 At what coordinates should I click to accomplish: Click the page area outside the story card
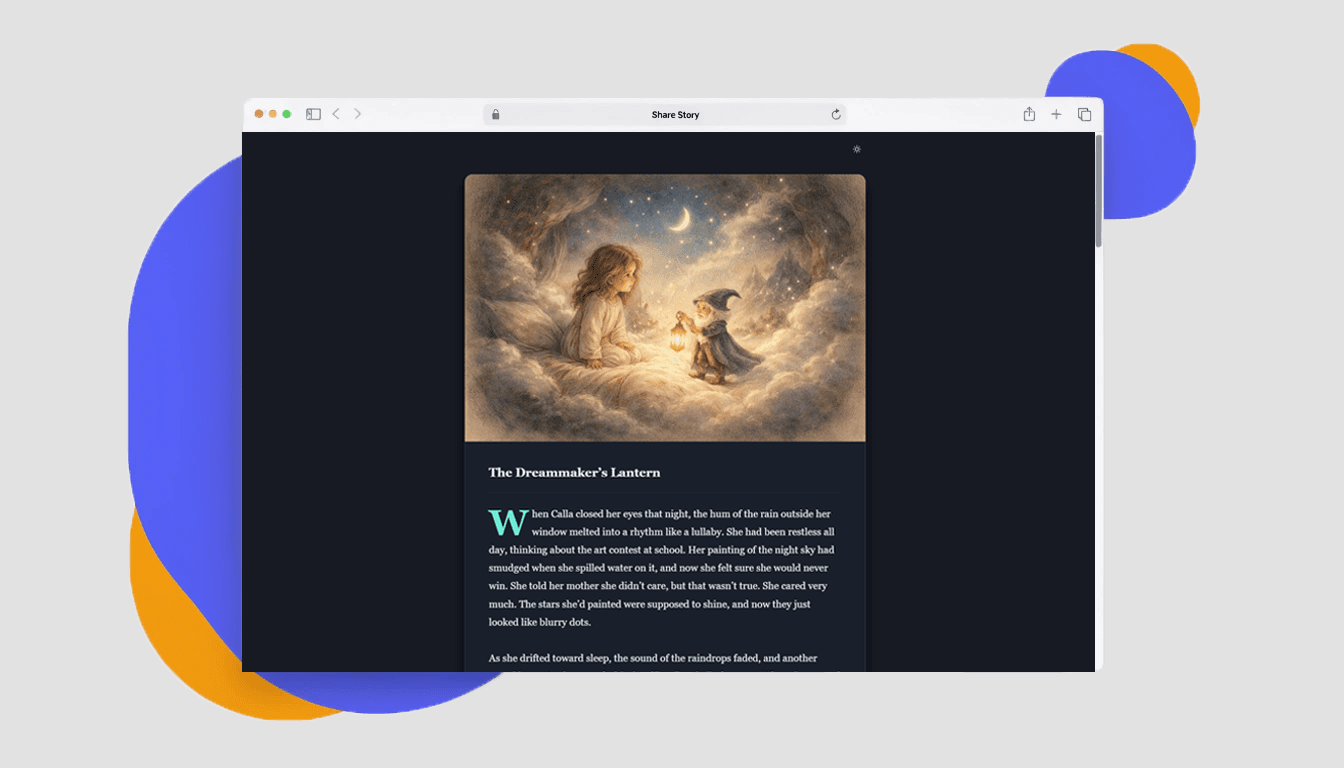pos(350,400)
